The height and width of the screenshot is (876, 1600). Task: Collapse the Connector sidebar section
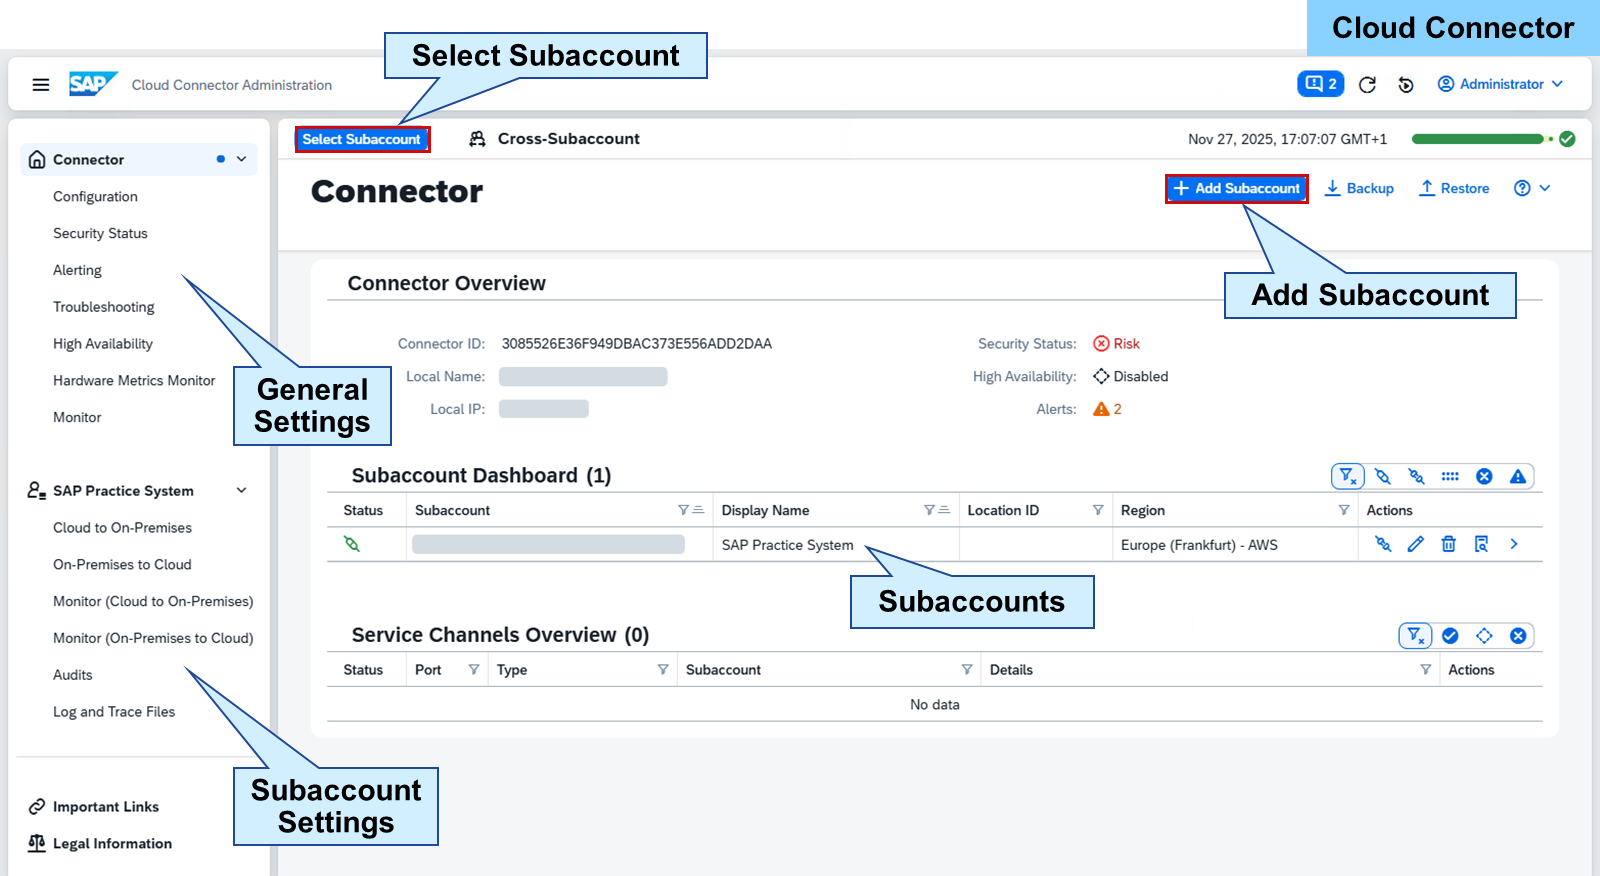[x=241, y=159]
